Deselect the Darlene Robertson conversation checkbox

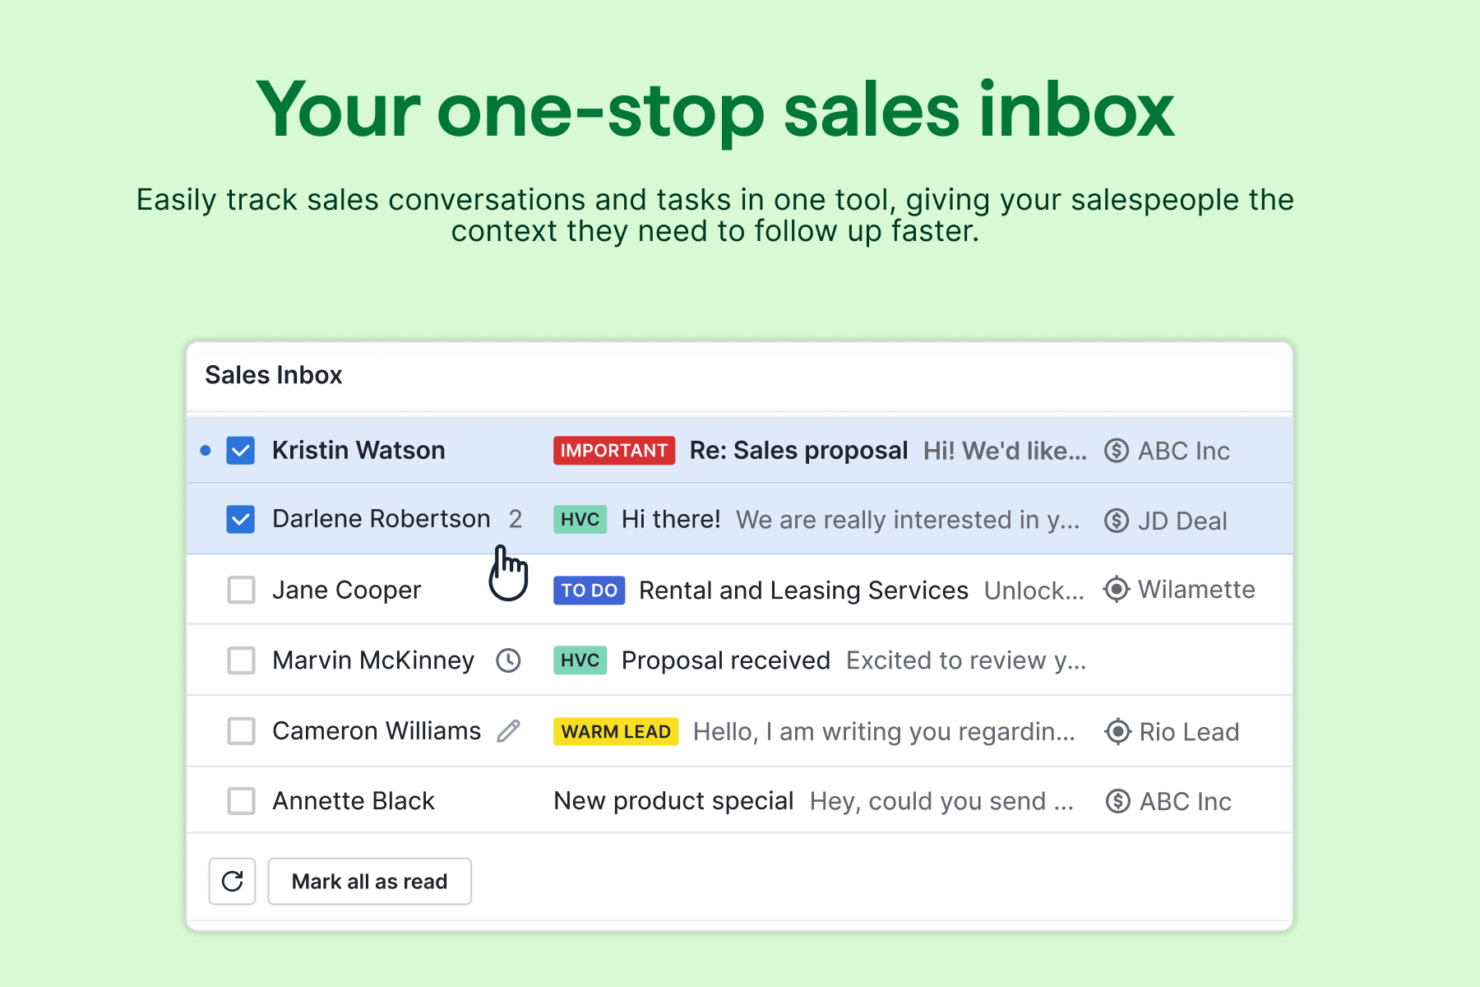(x=240, y=520)
